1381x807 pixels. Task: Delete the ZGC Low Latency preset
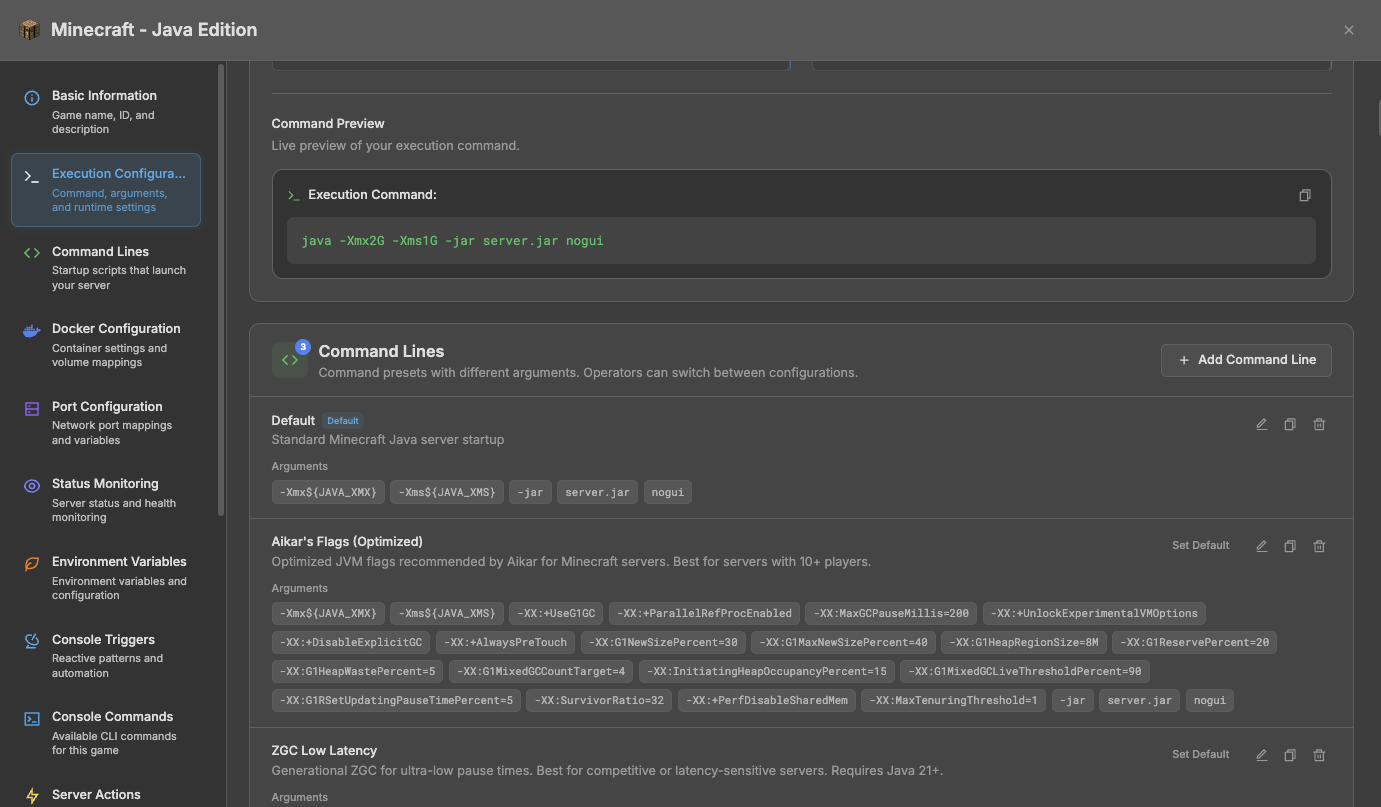[x=1319, y=754]
